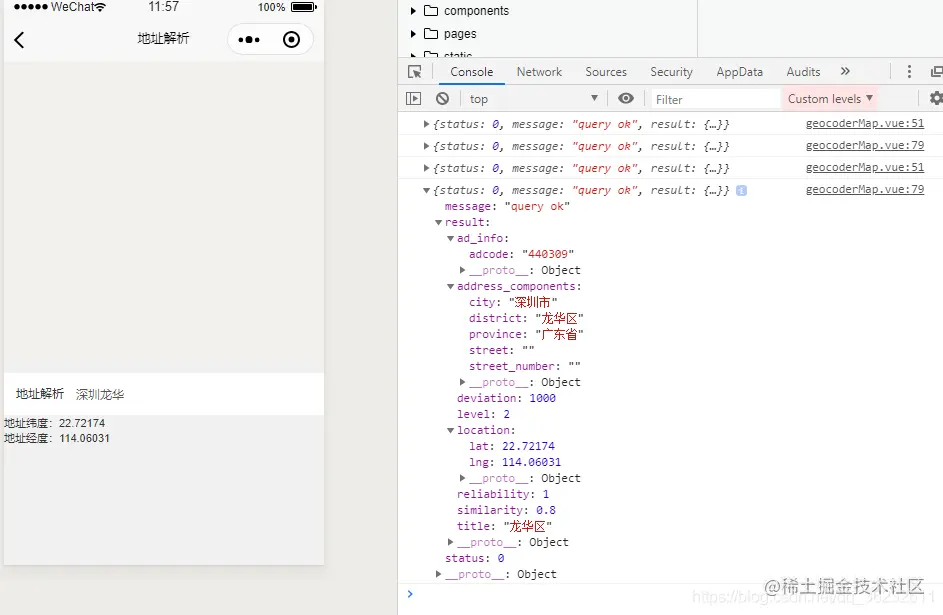Screen dimensions: 943x615
Task: Open the Custom levels dropdown
Action: click(x=830, y=99)
